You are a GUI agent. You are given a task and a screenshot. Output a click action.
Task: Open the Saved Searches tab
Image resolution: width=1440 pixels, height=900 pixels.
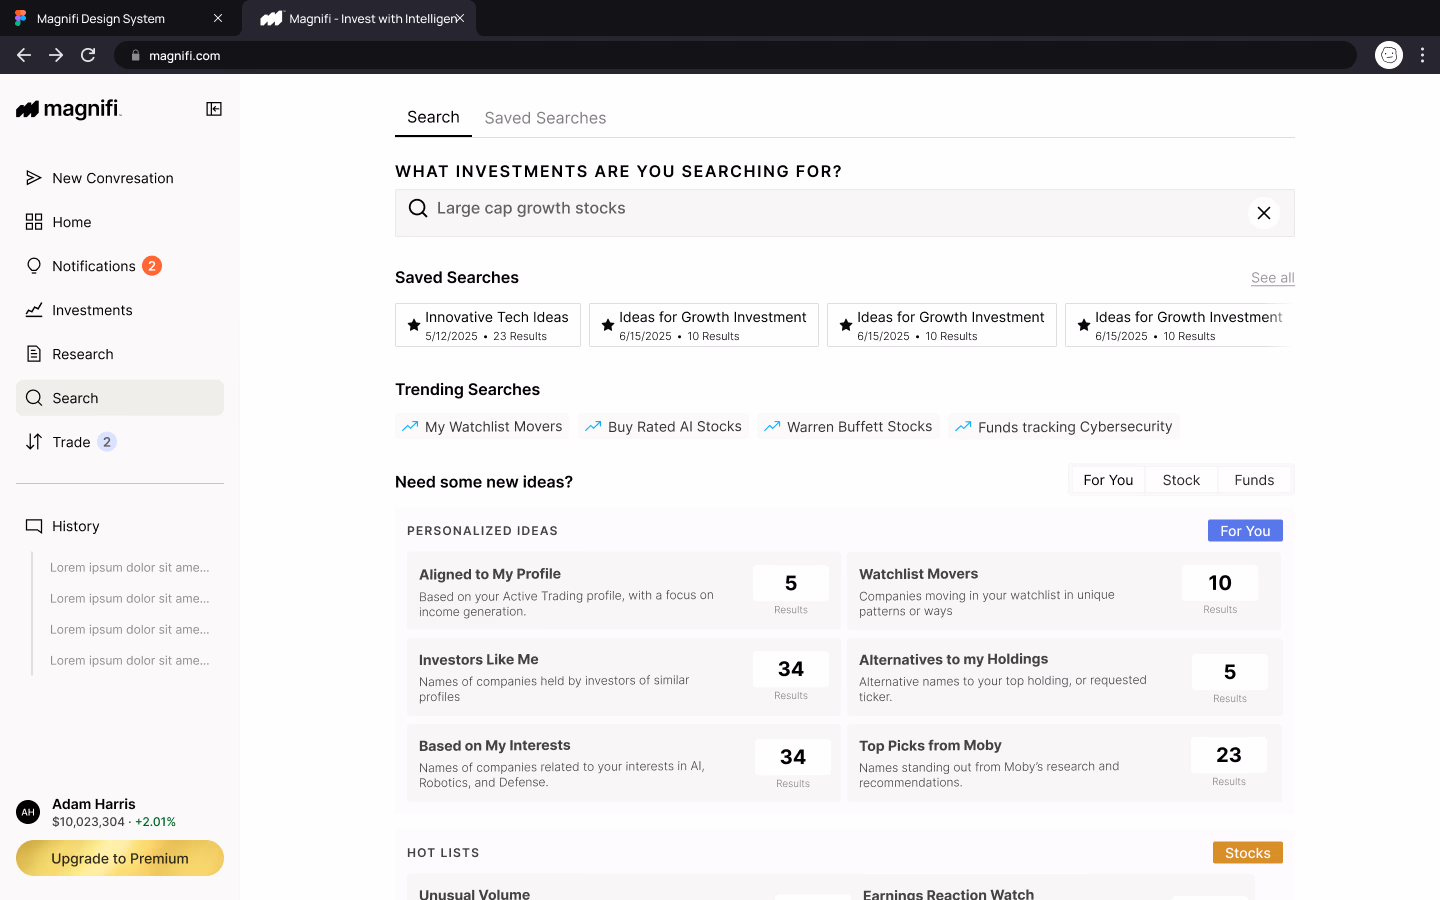click(545, 118)
